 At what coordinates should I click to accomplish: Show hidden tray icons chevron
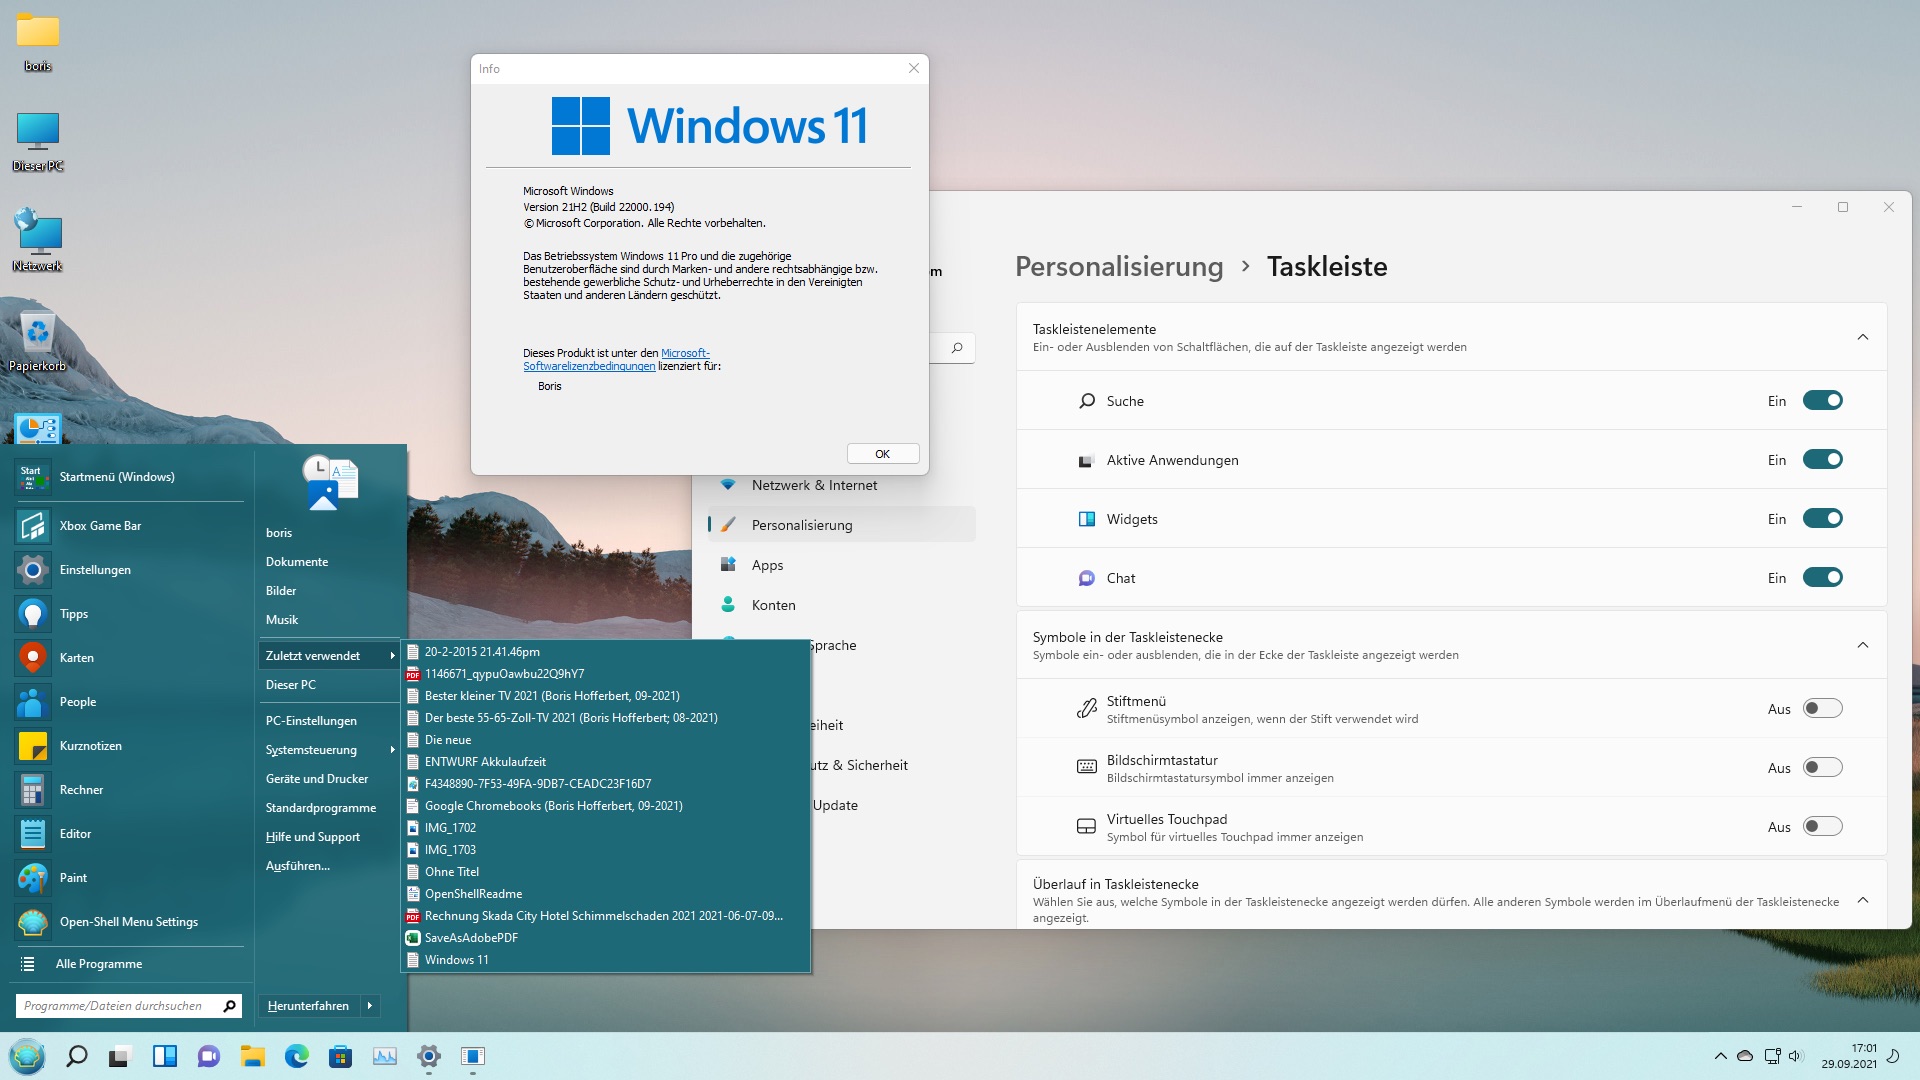(x=1720, y=1056)
